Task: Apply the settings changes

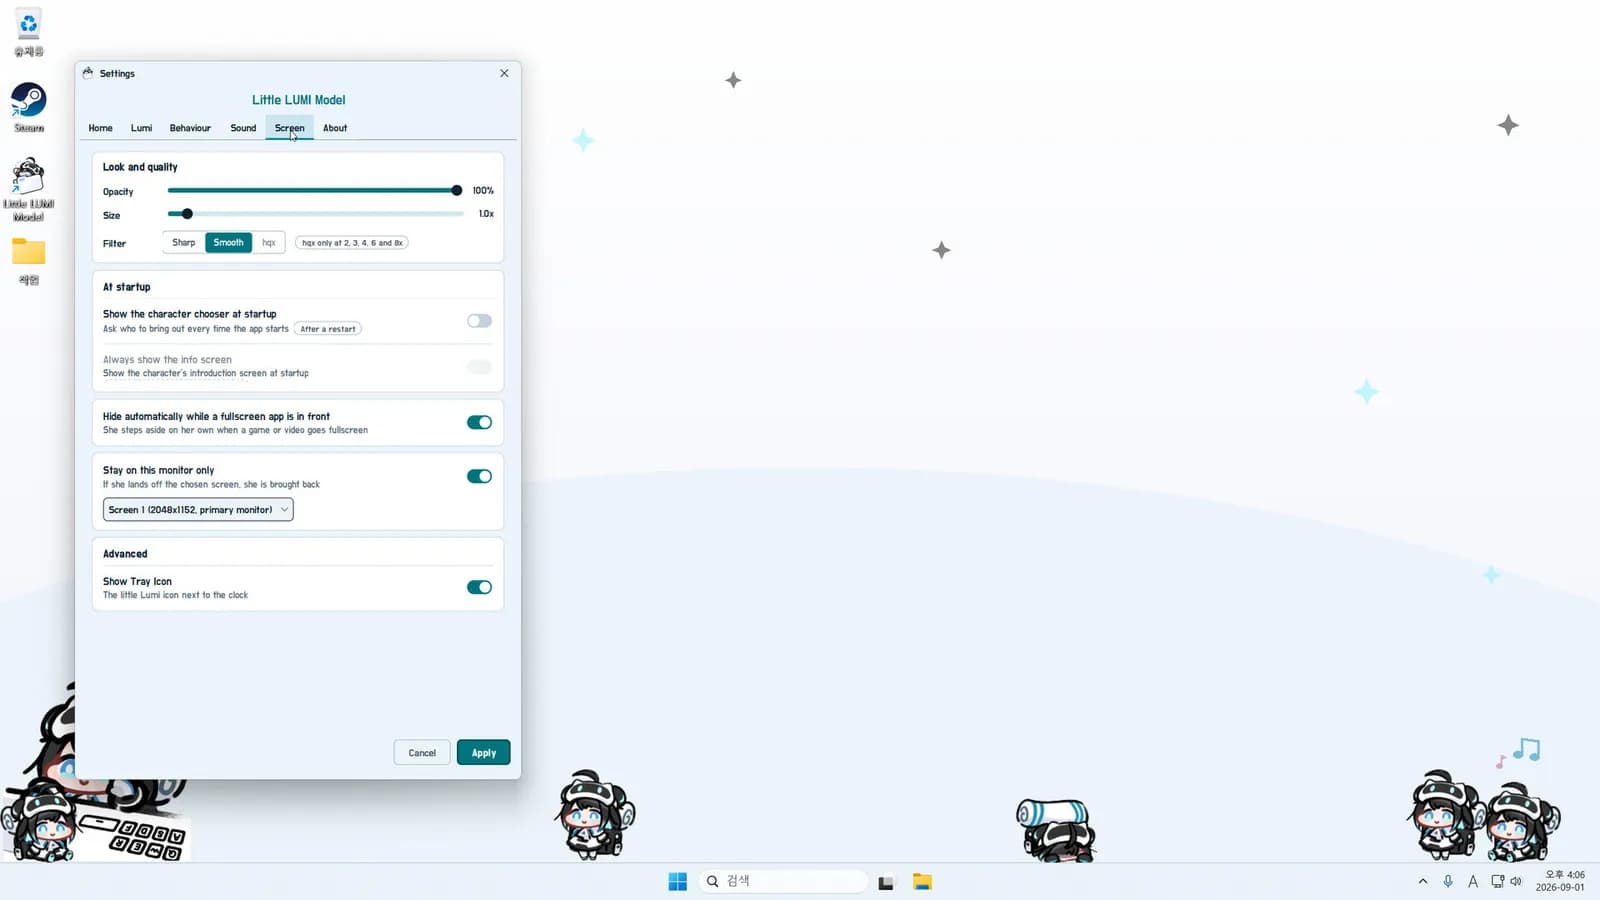Action: click(x=484, y=753)
